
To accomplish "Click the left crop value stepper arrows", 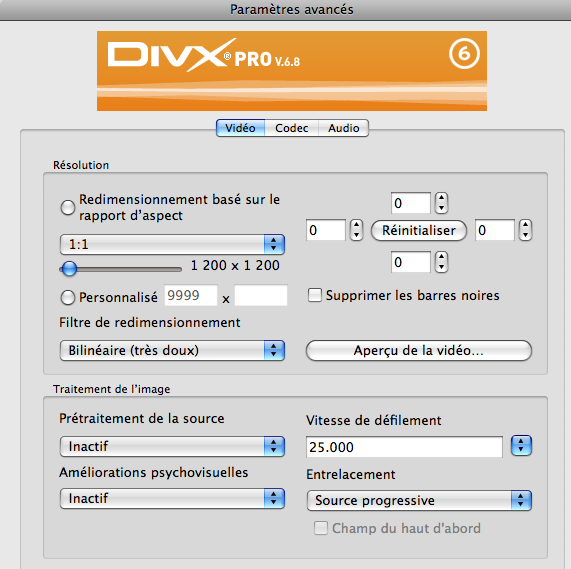I will click(x=356, y=230).
